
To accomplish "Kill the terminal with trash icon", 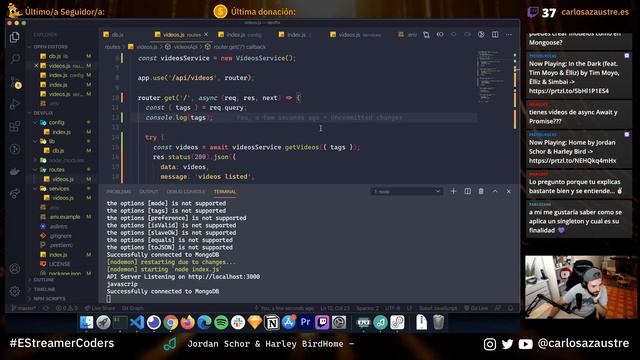I will 481,191.
